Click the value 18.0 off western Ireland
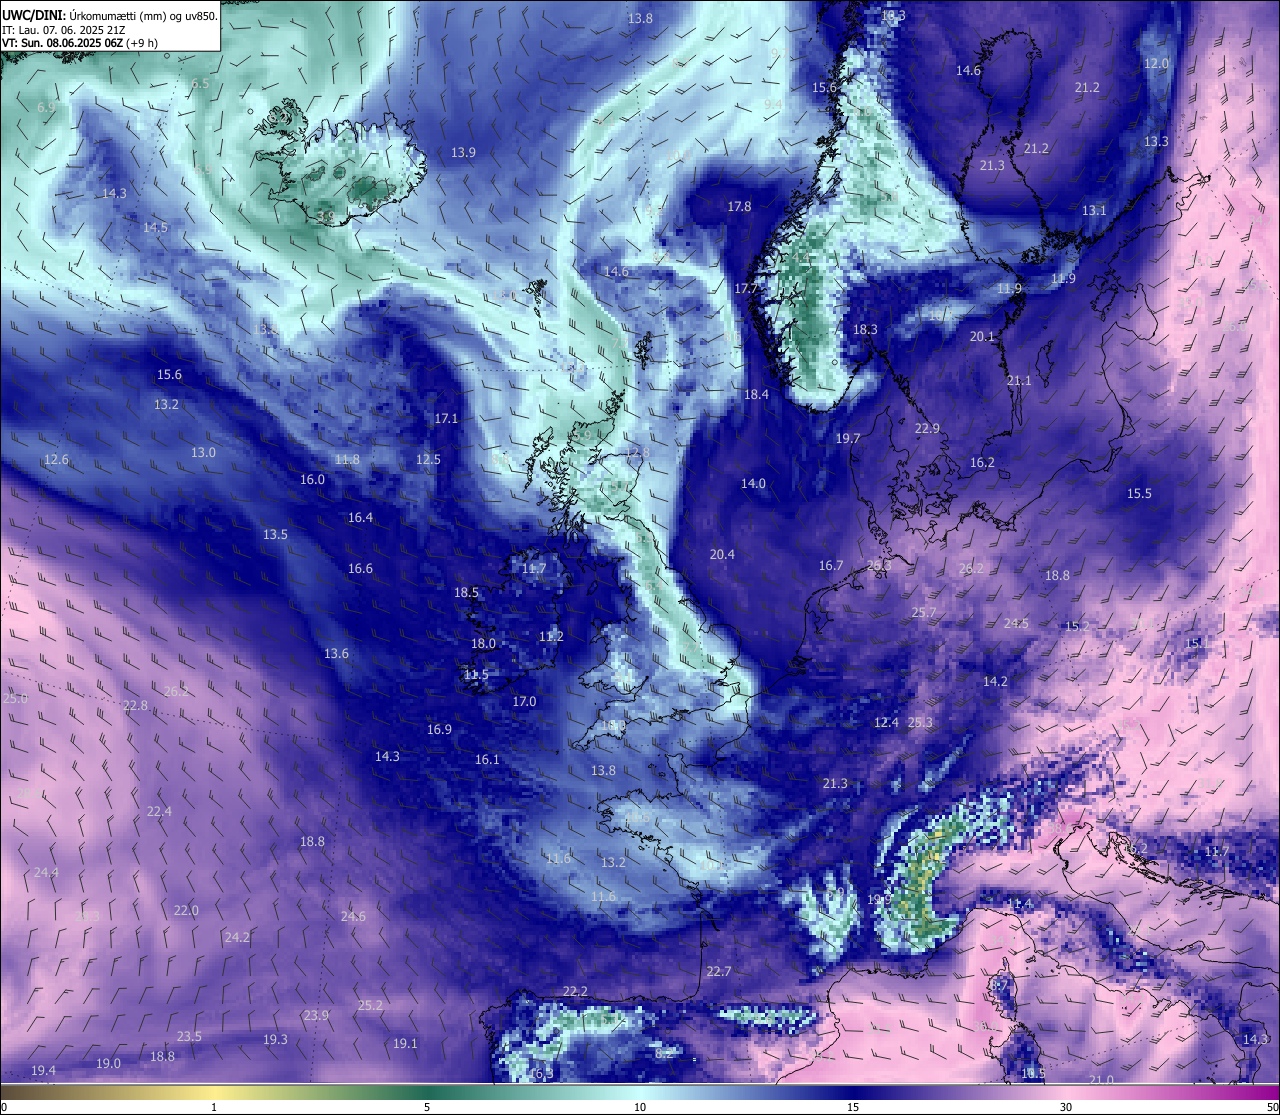The width and height of the screenshot is (1280, 1115). click(483, 644)
